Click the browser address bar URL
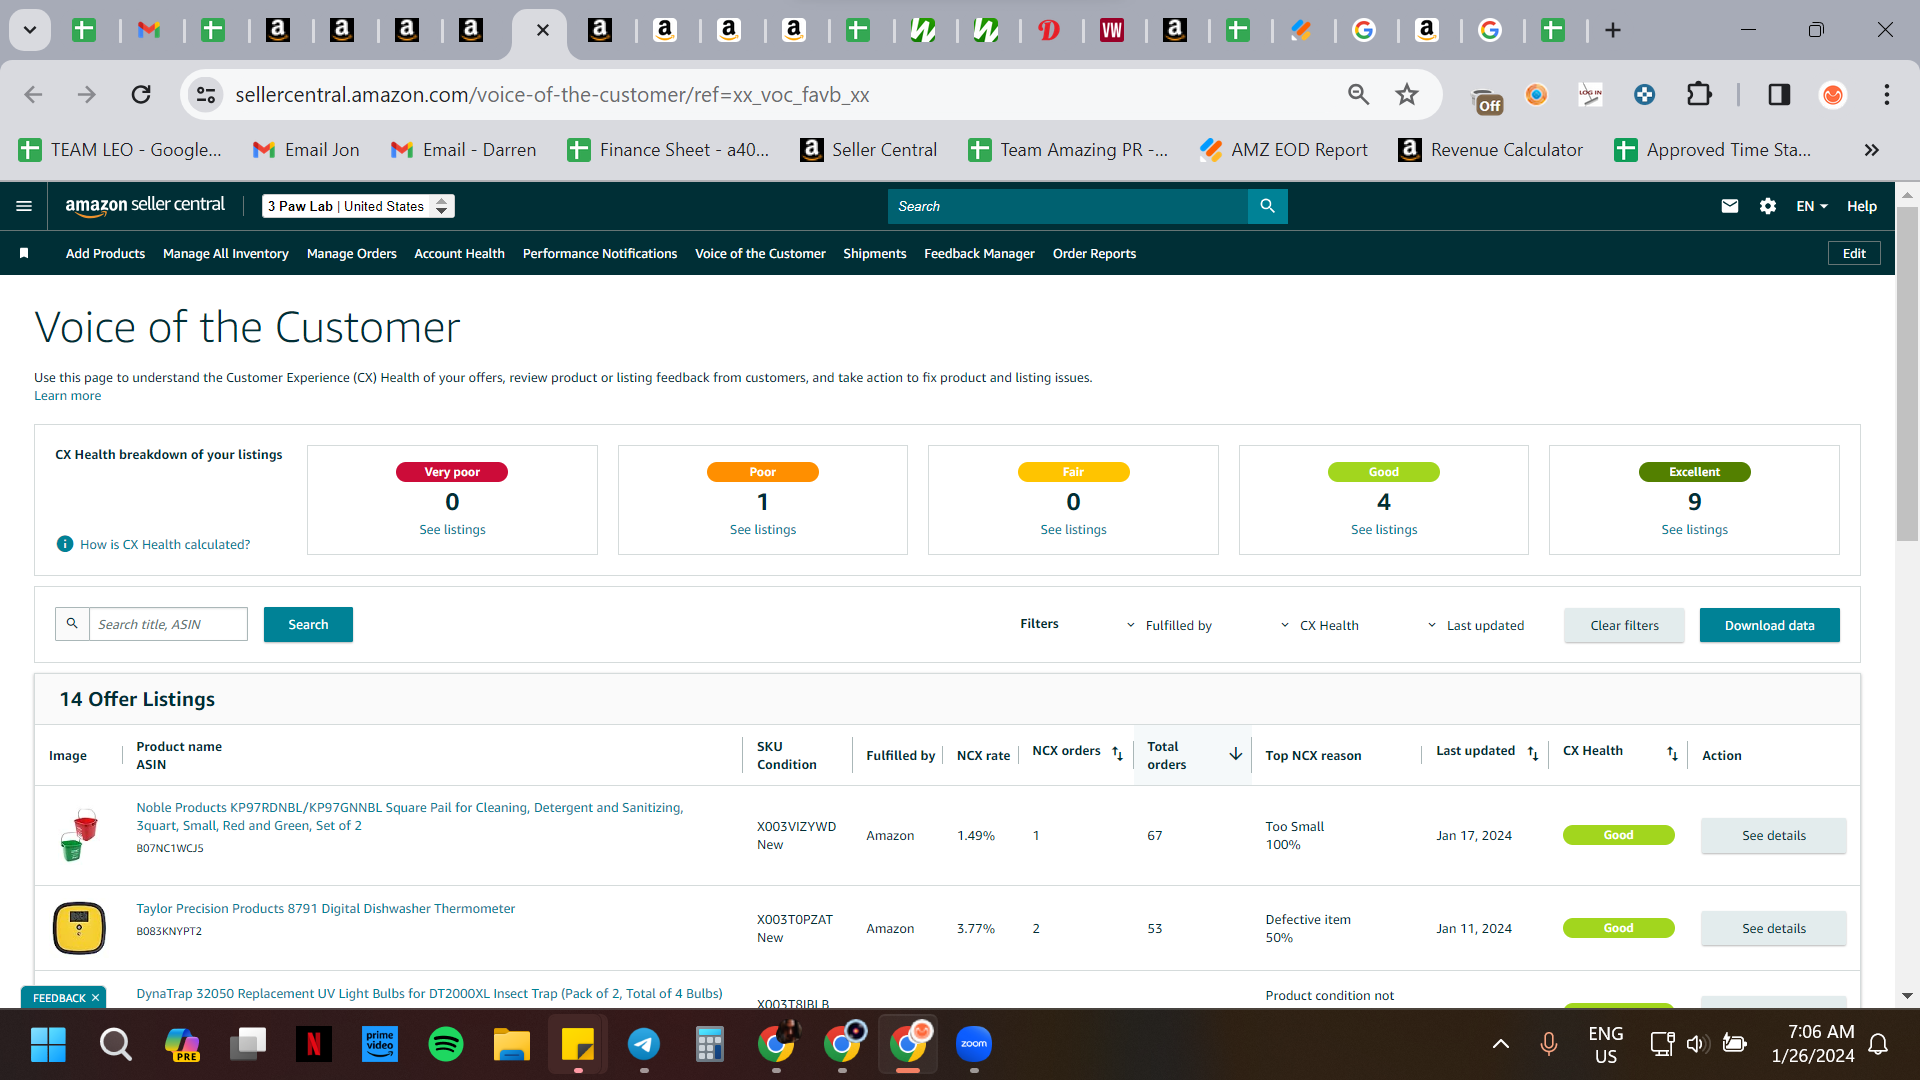This screenshot has width=1920, height=1080. (x=552, y=95)
